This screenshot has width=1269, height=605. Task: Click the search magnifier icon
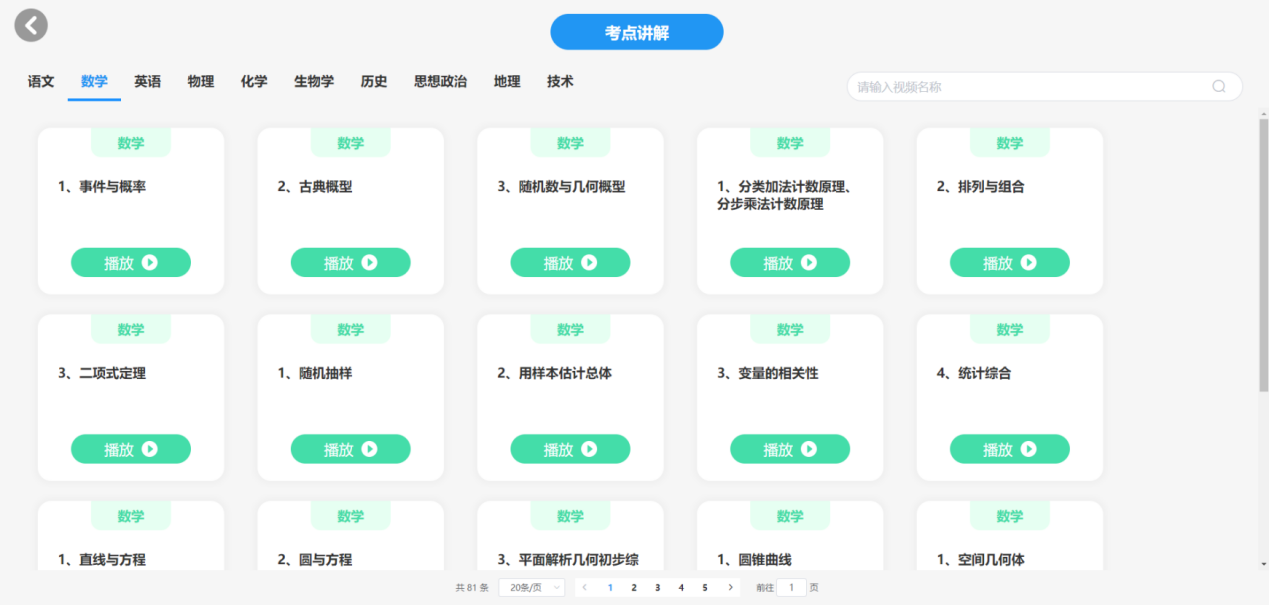1218,87
